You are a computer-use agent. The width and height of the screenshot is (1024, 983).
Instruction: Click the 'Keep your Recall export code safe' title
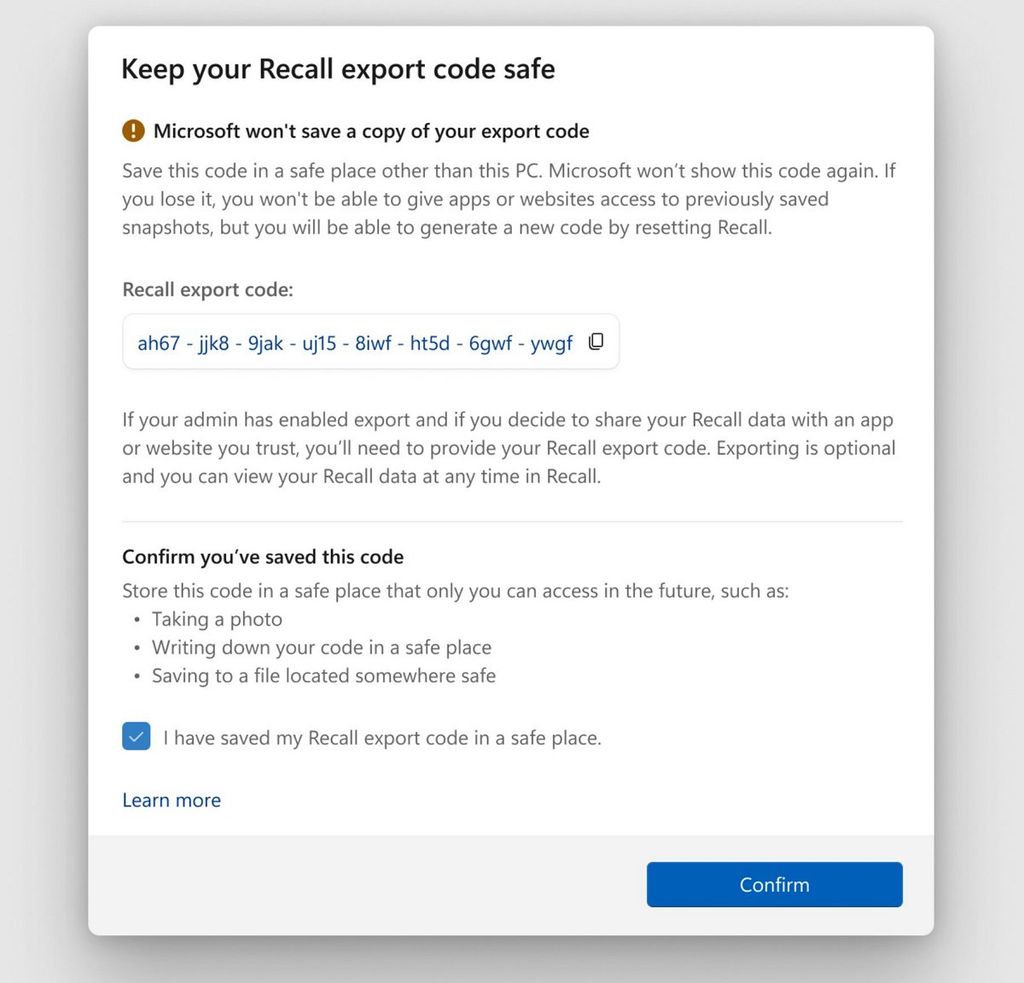[338, 69]
